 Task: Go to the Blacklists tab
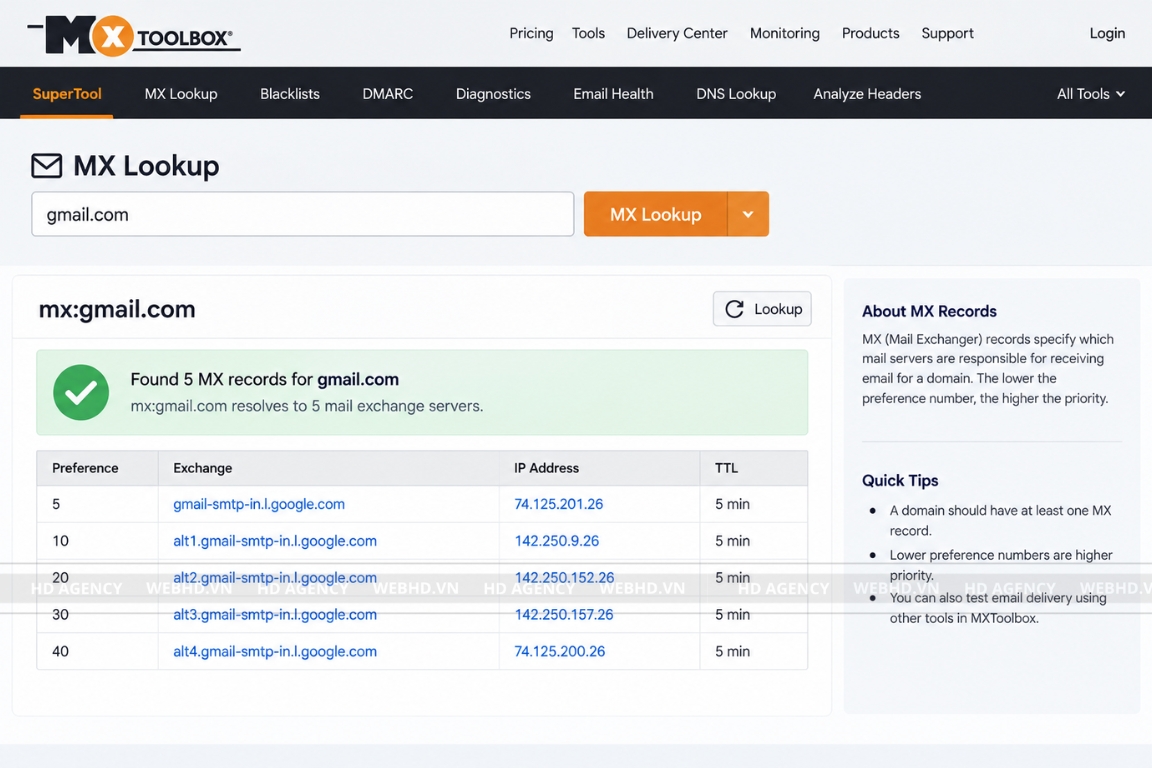point(289,93)
